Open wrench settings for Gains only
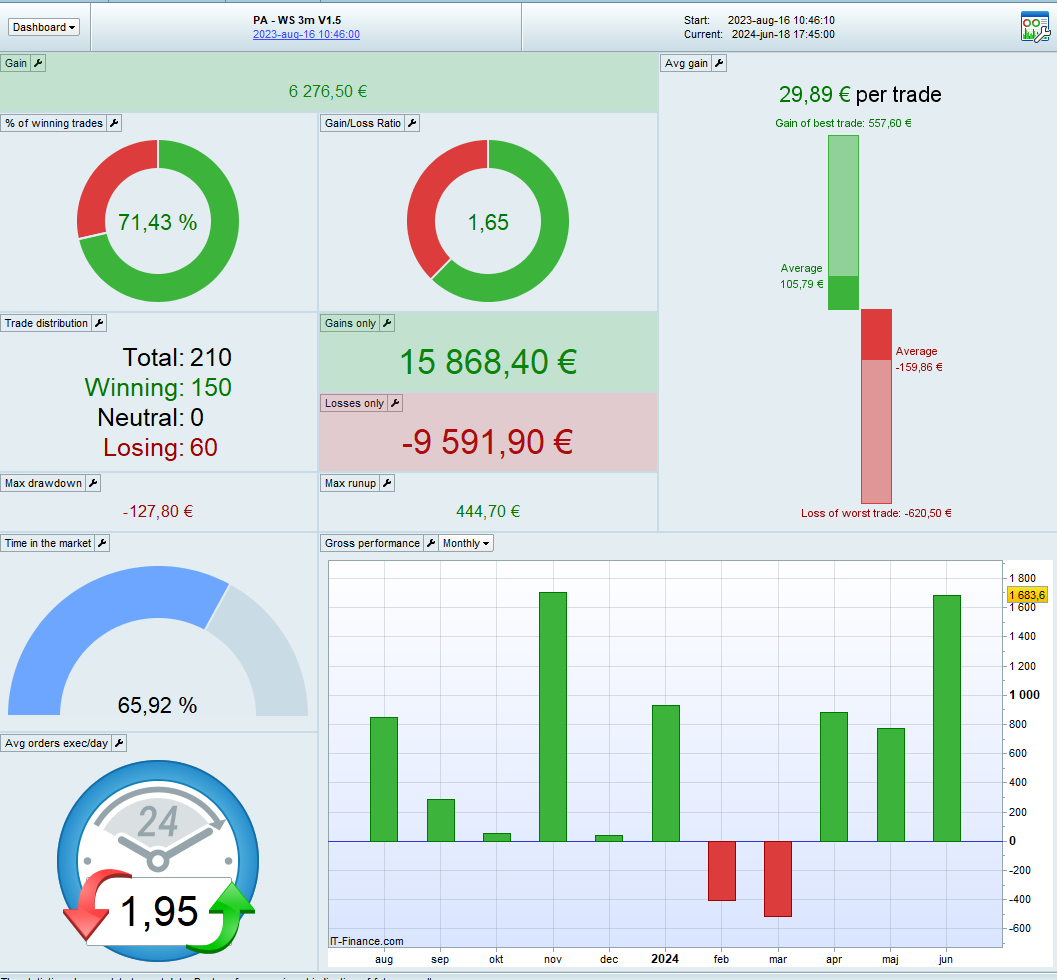 click(x=387, y=324)
